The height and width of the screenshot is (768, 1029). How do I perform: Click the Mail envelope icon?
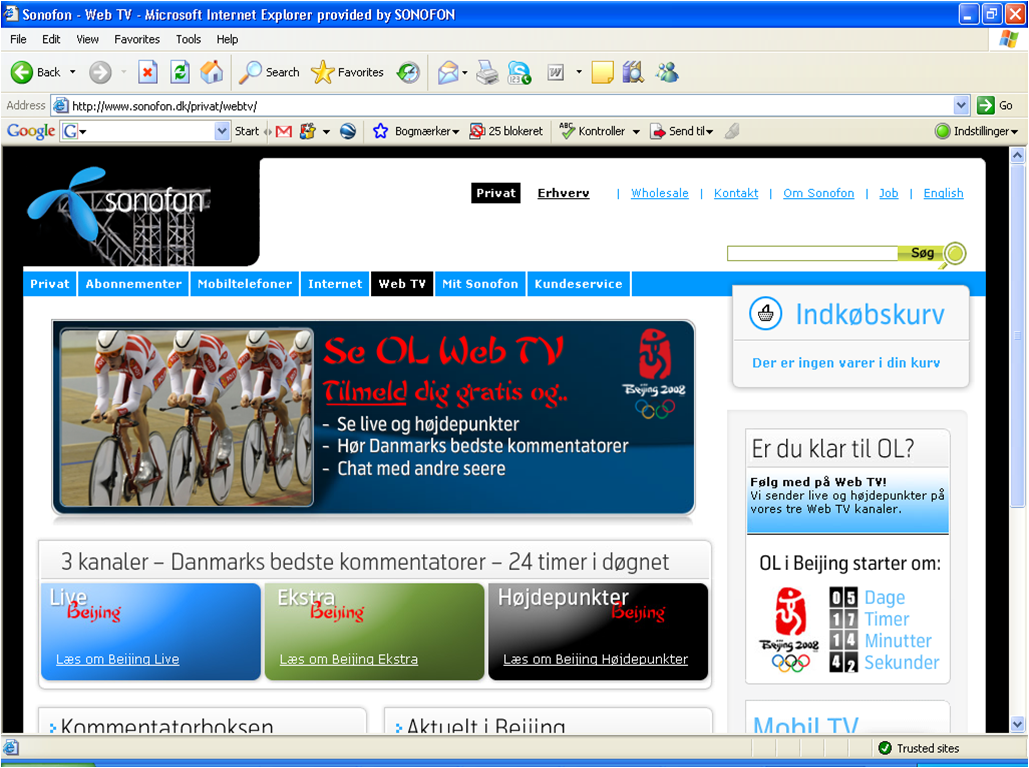pos(448,72)
